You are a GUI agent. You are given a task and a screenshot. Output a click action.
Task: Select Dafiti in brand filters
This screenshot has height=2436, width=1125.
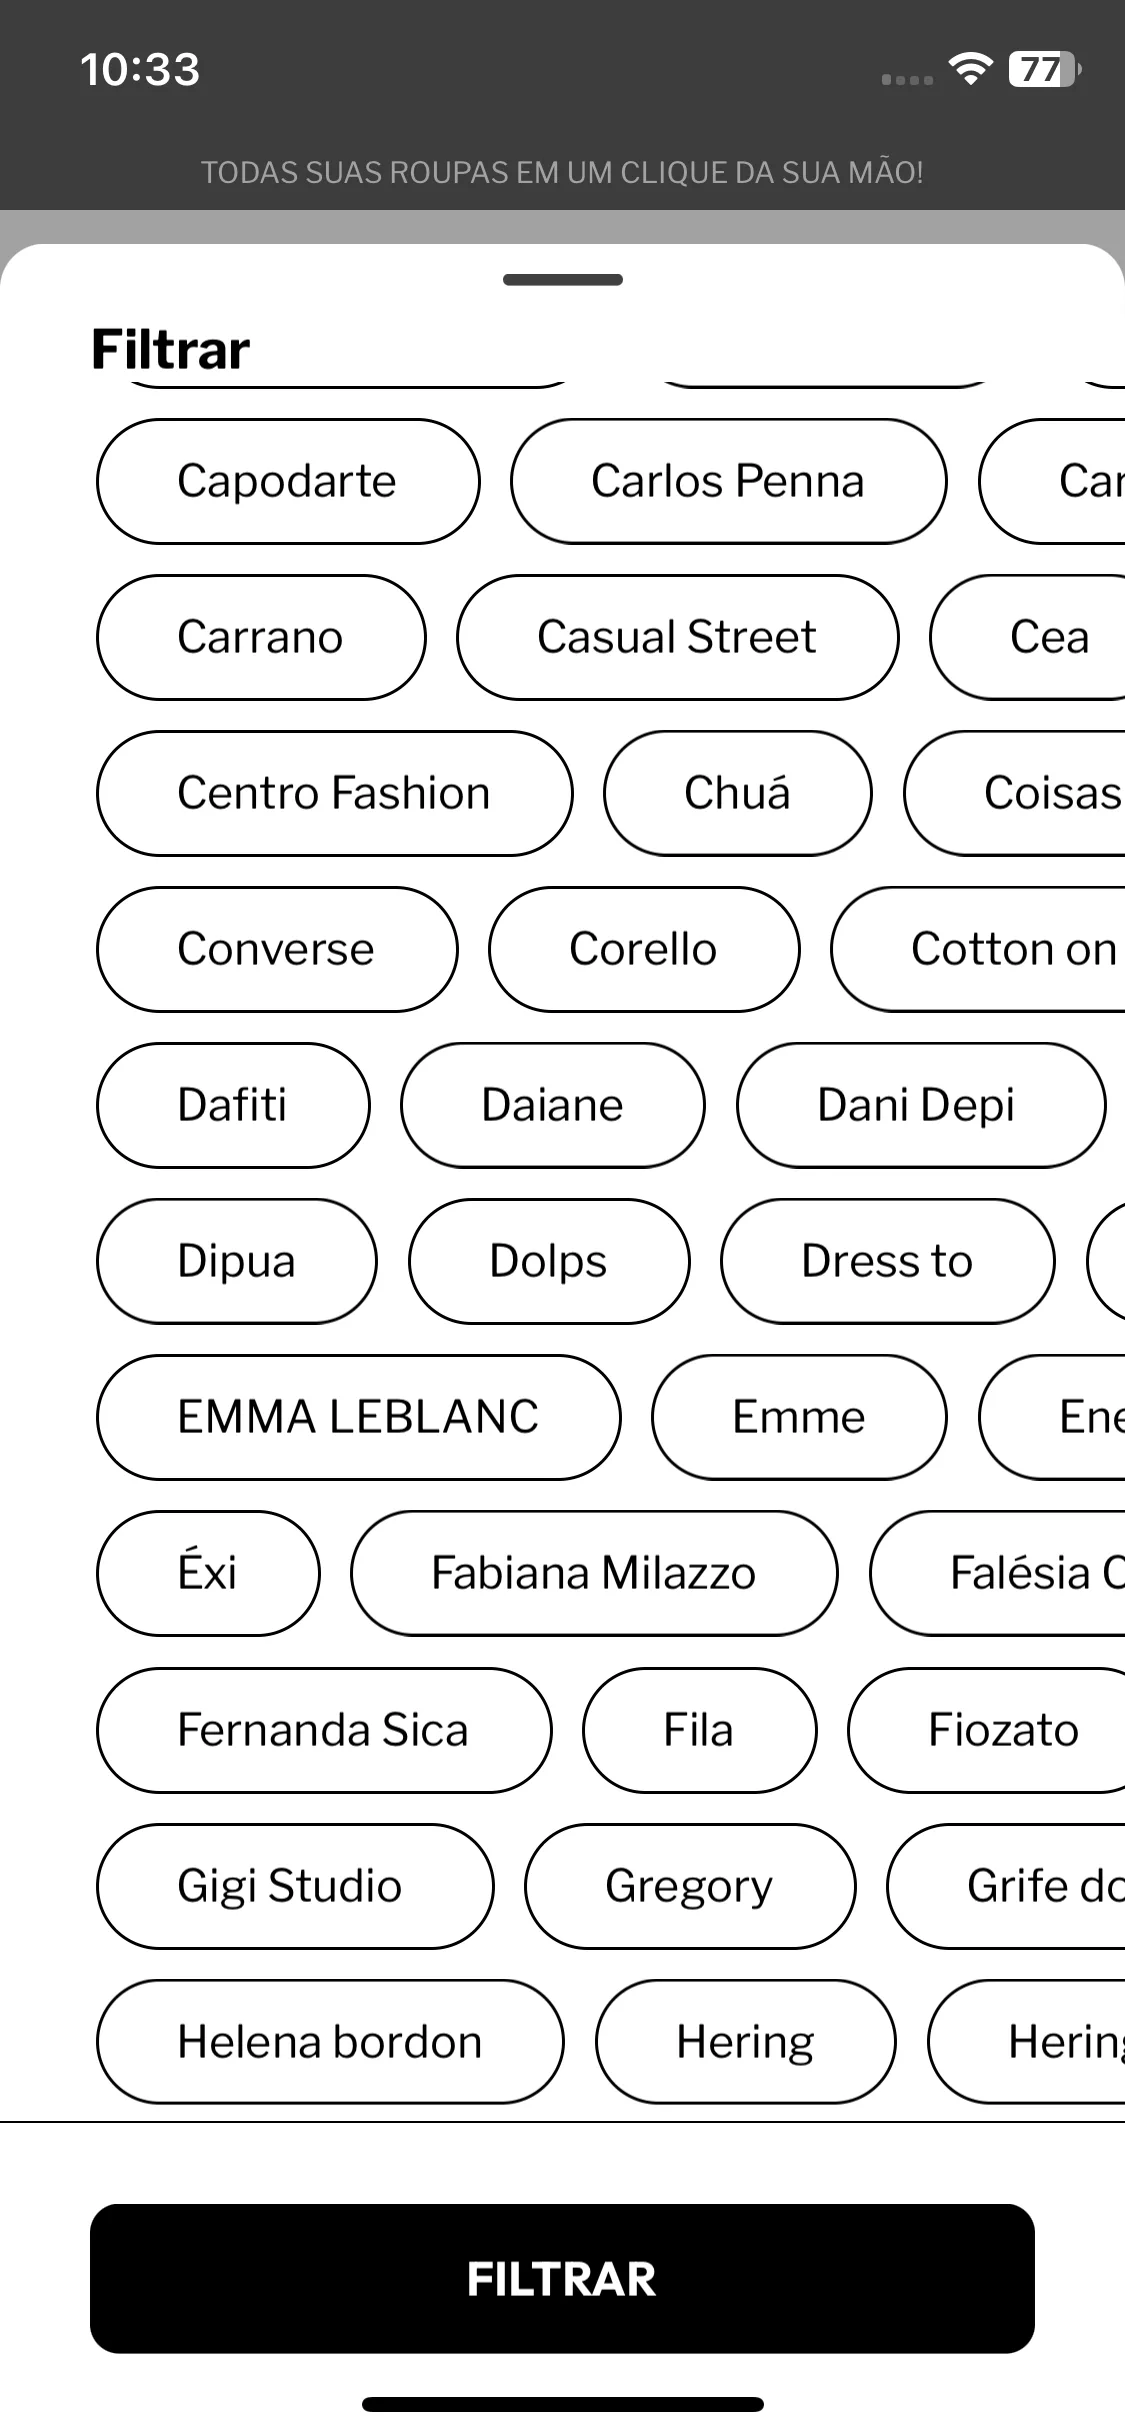[233, 1105]
